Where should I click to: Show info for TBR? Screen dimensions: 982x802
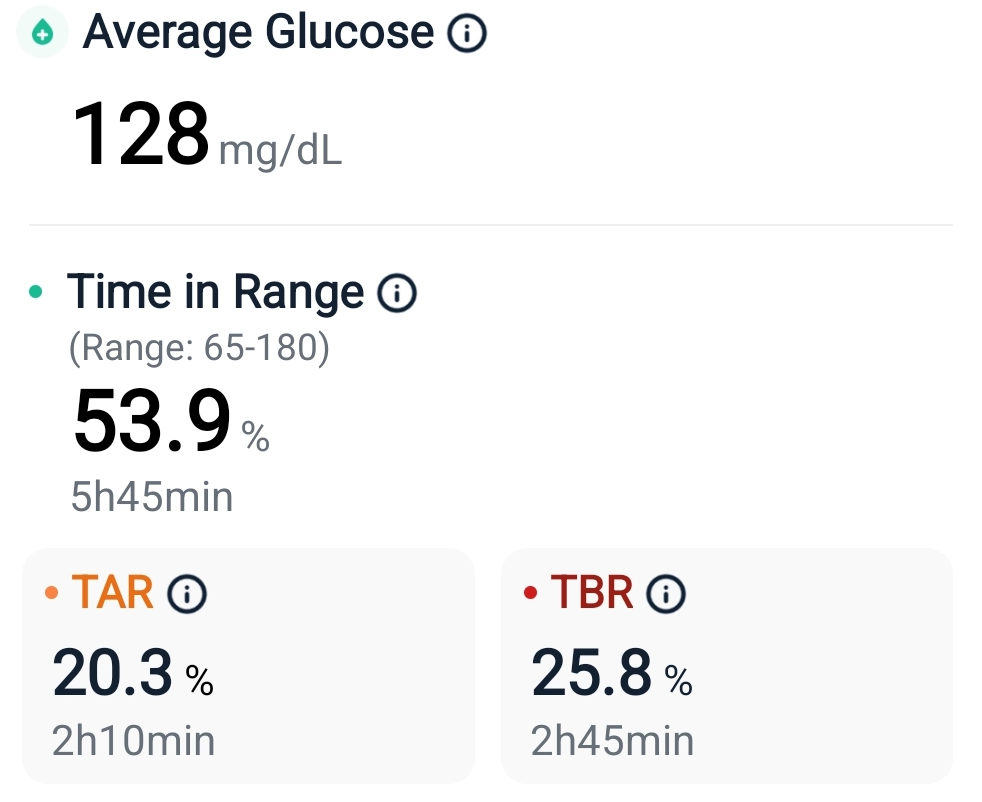[x=666, y=594]
